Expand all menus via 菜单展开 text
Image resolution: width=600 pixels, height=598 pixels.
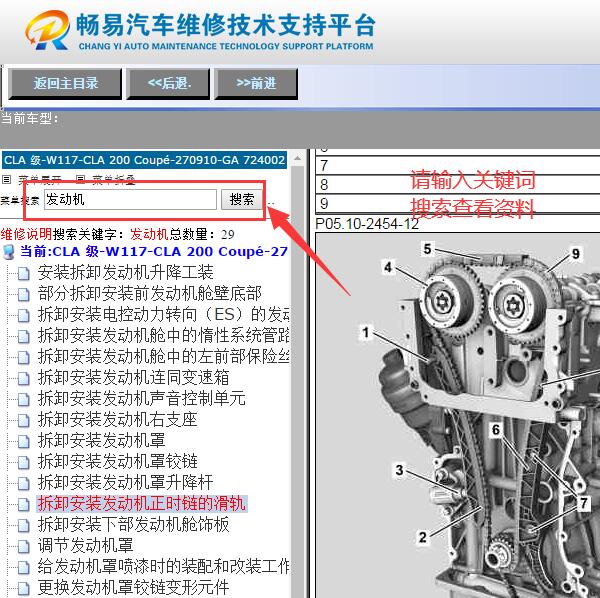40,179
